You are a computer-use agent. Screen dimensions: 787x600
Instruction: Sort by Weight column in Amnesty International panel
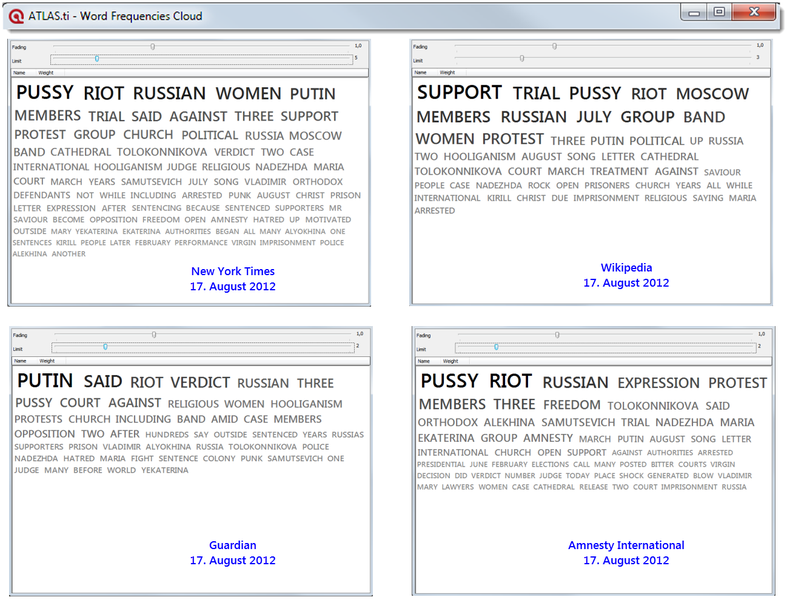(x=450, y=361)
